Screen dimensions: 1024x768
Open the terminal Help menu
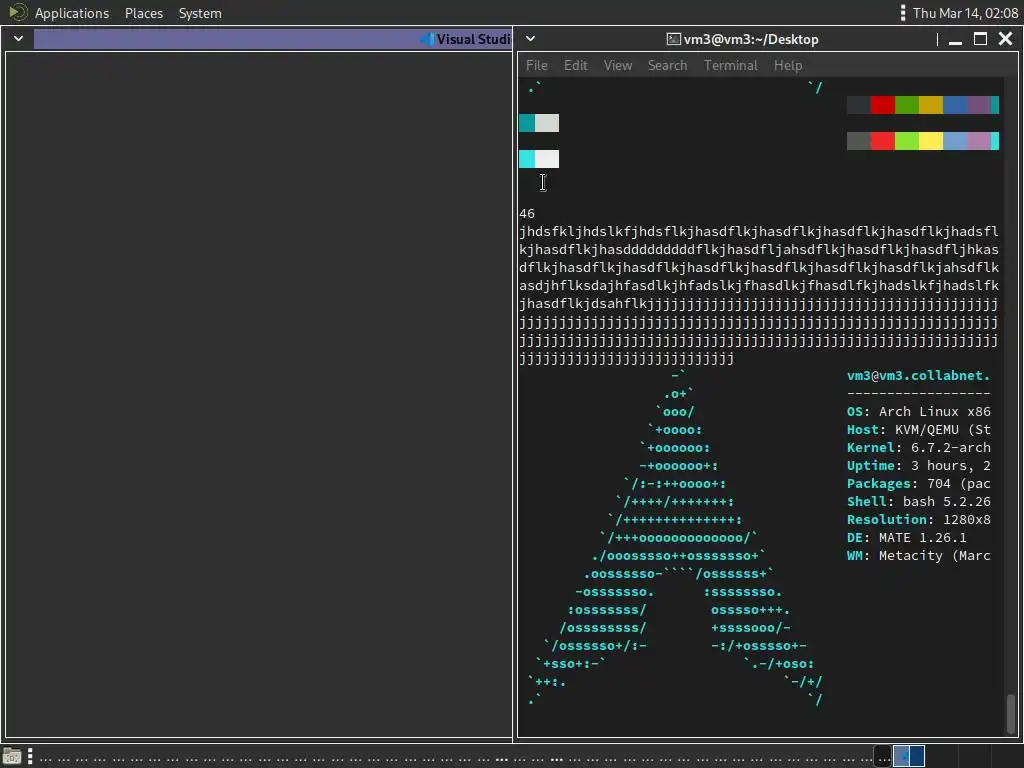(788, 65)
